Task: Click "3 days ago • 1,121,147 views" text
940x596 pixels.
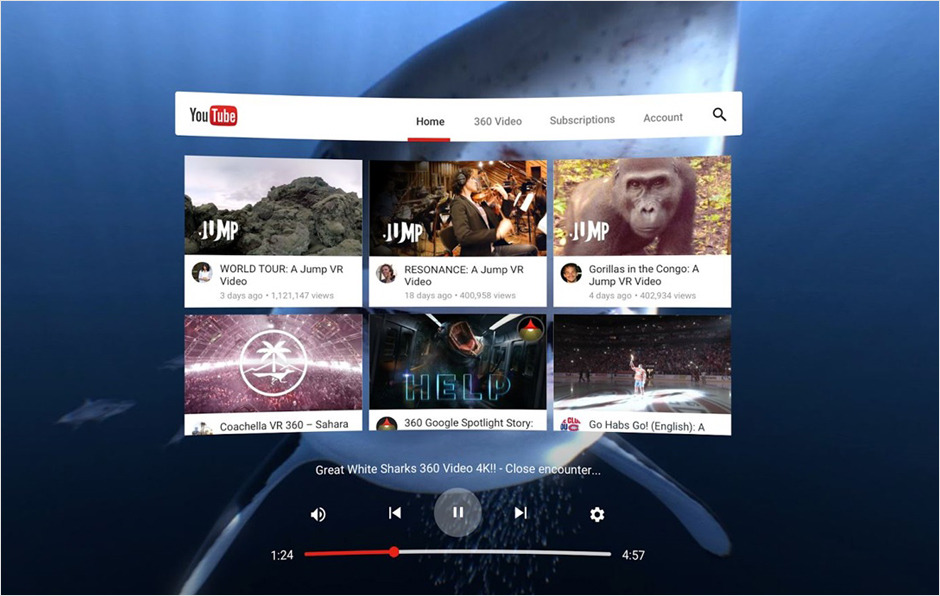Action: pos(276,296)
